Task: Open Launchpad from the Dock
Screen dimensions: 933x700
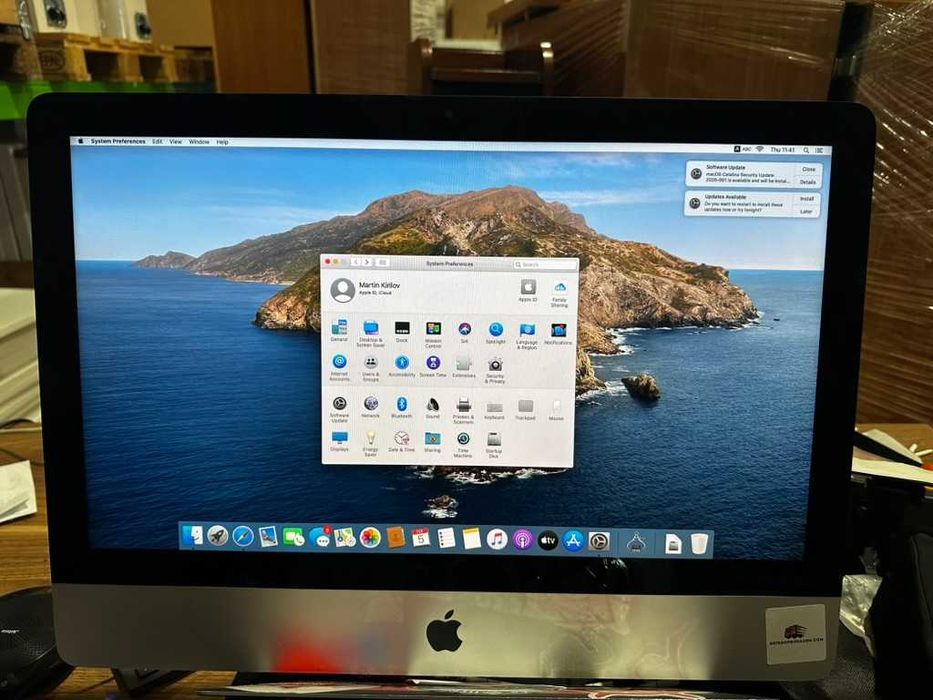Action: click(x=218, y=536)
